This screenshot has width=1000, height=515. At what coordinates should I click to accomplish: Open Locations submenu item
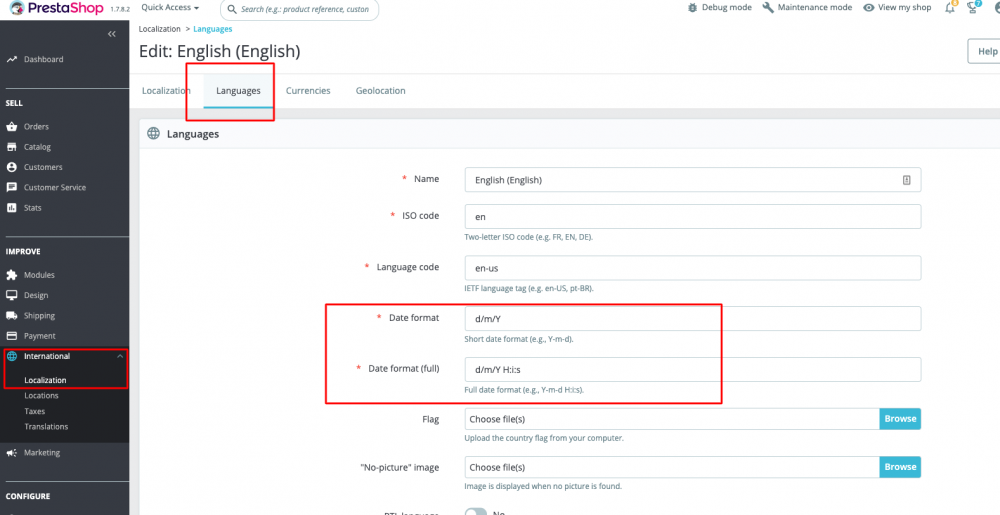point(41,395)
